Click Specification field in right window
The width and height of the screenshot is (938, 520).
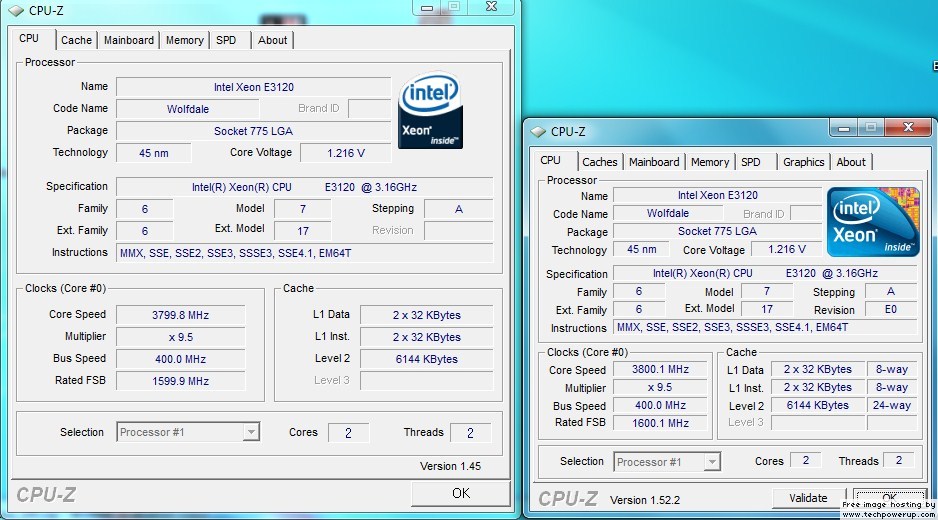pos(765,273)
